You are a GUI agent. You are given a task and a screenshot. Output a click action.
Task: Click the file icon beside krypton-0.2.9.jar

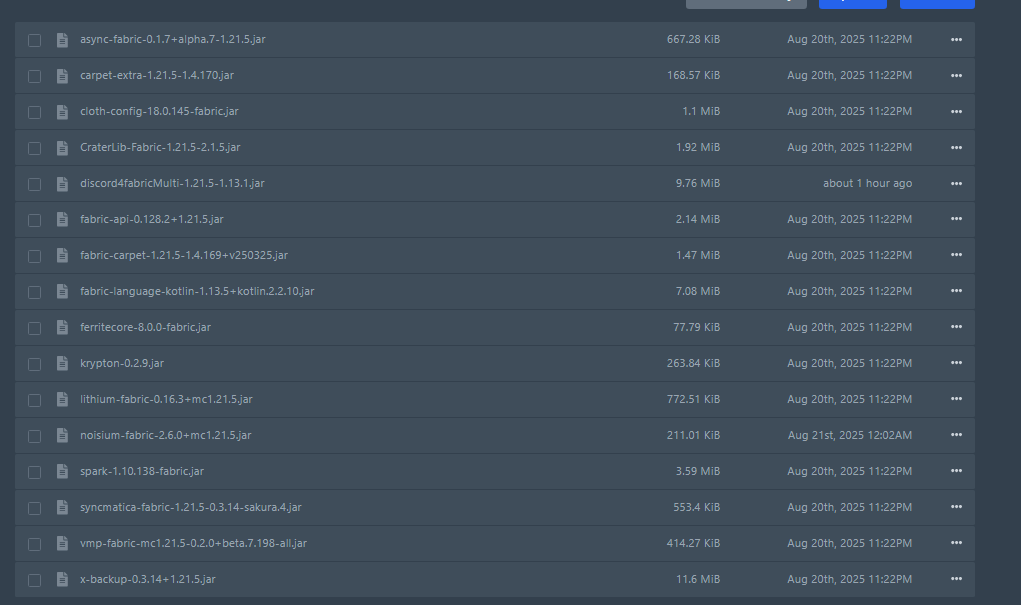[62, 364]
